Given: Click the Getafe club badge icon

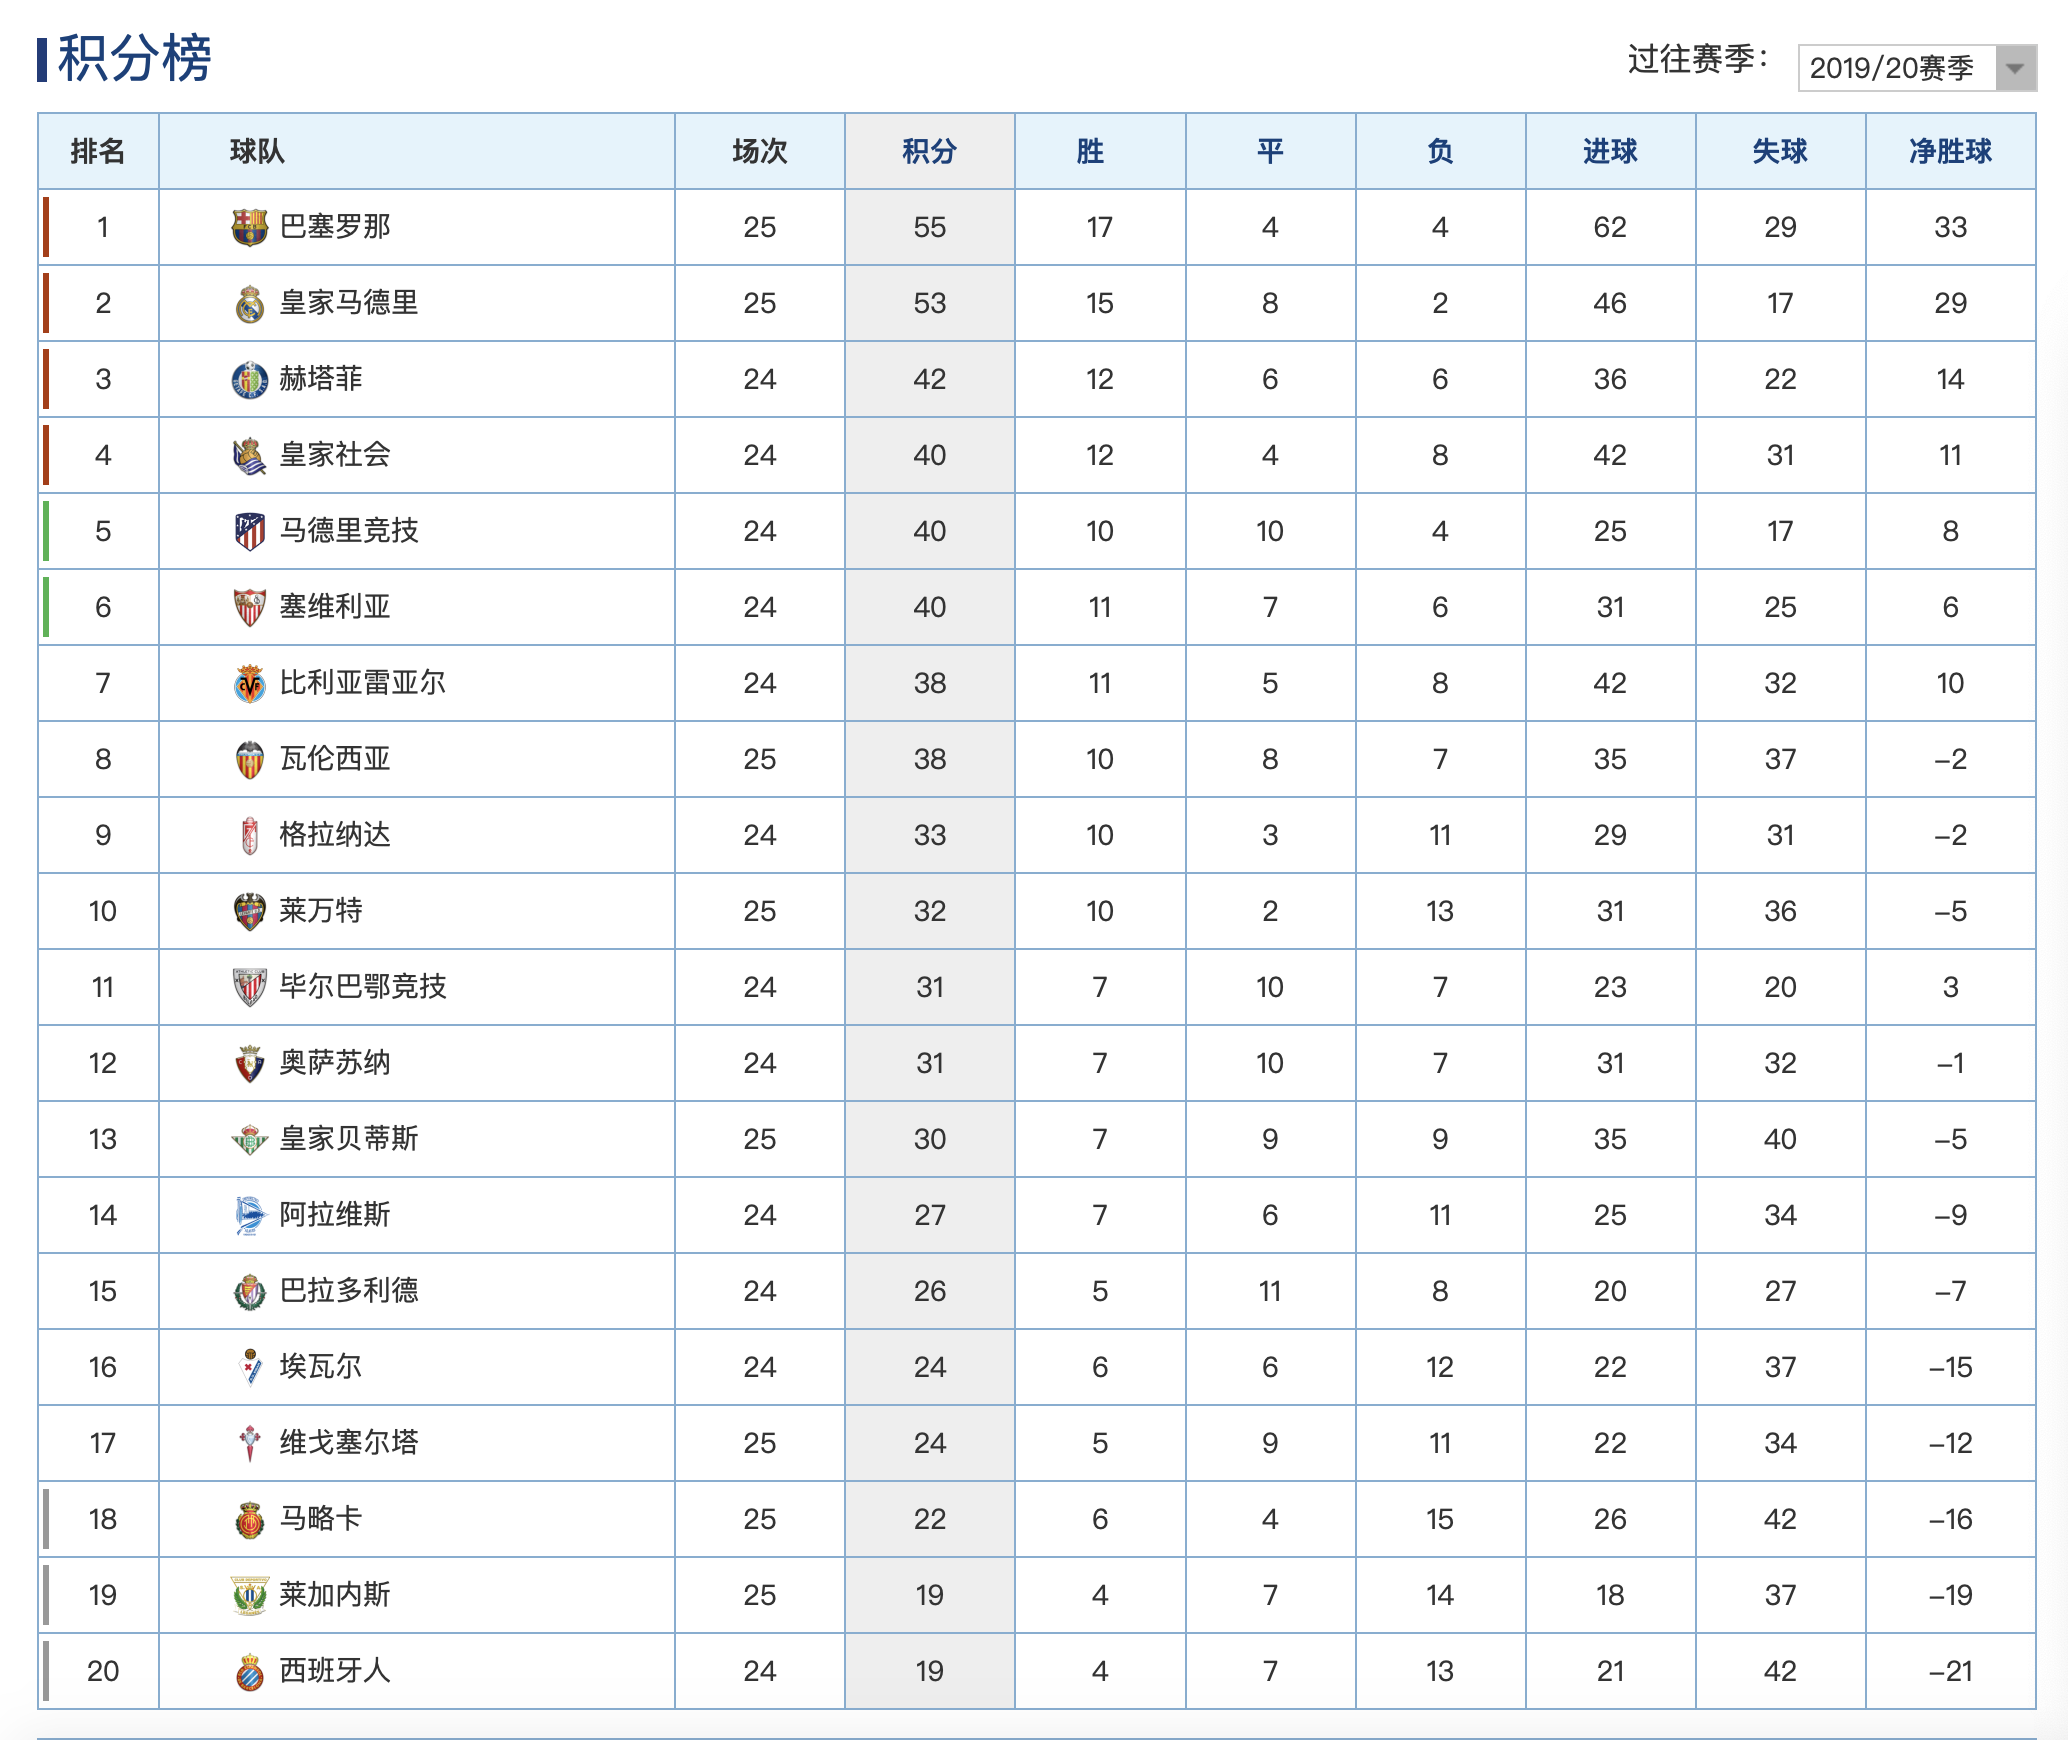Looking at the screenshot, I should click(x=249, y=379).
